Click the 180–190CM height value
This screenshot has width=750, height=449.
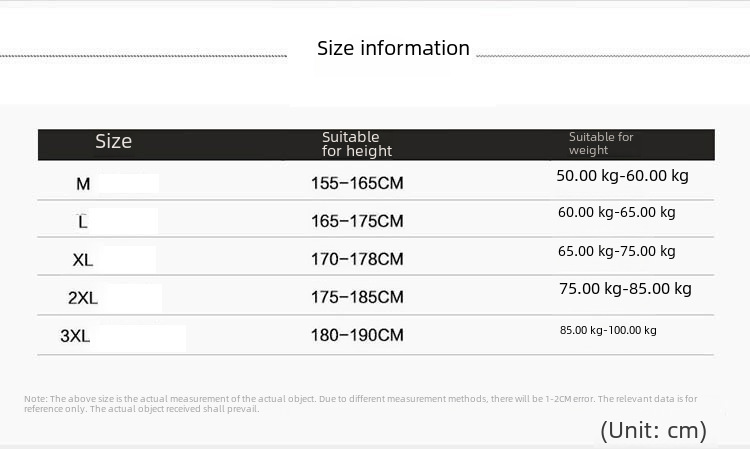click(357, 335)
